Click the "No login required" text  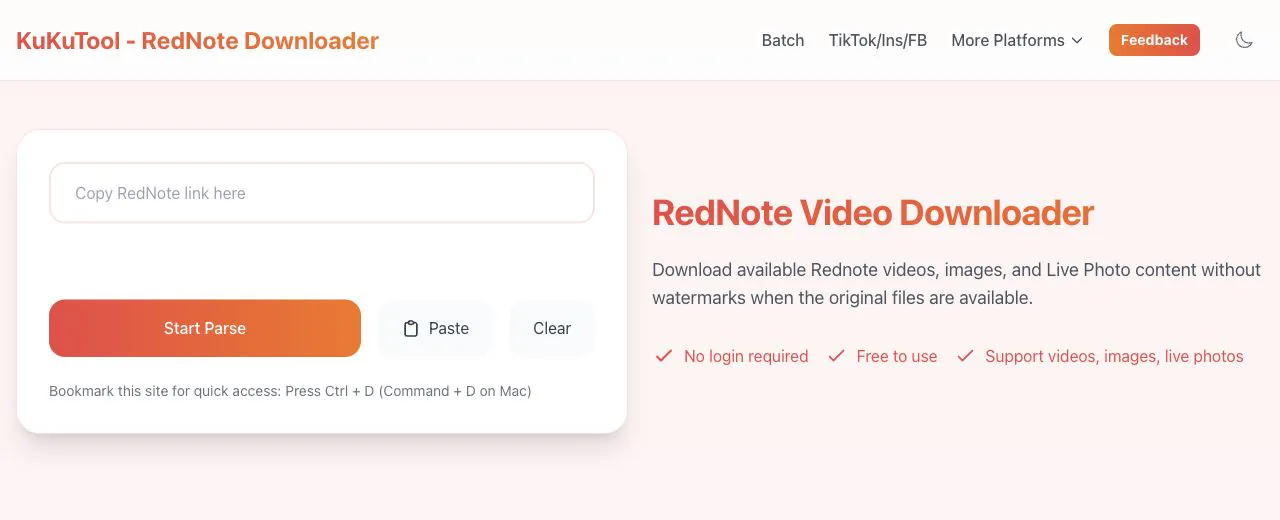[x=746, y=356]
